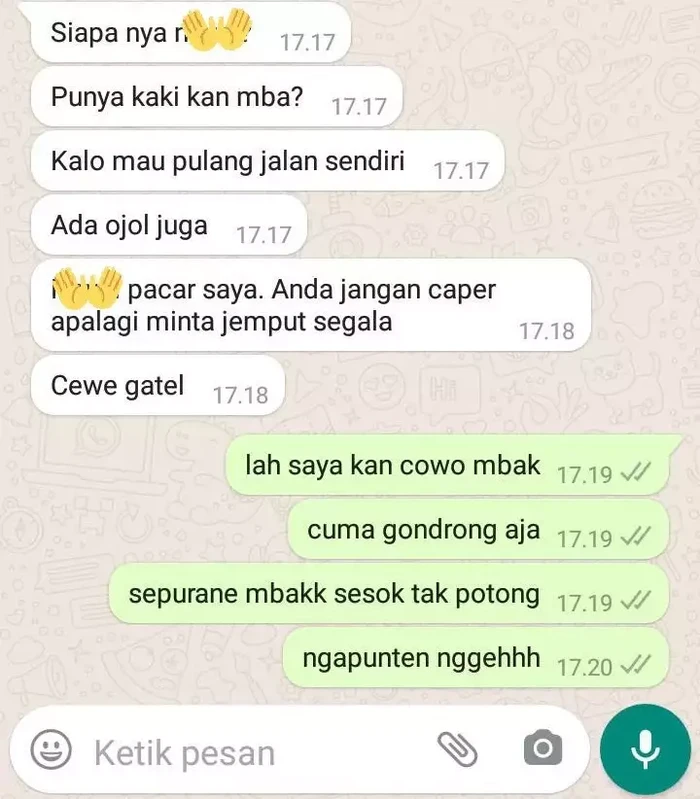Viewport: 700px width, 799px height.
Task: Tap the green microphone voice button
Action: pyautogui.click(x=645, y=749)
